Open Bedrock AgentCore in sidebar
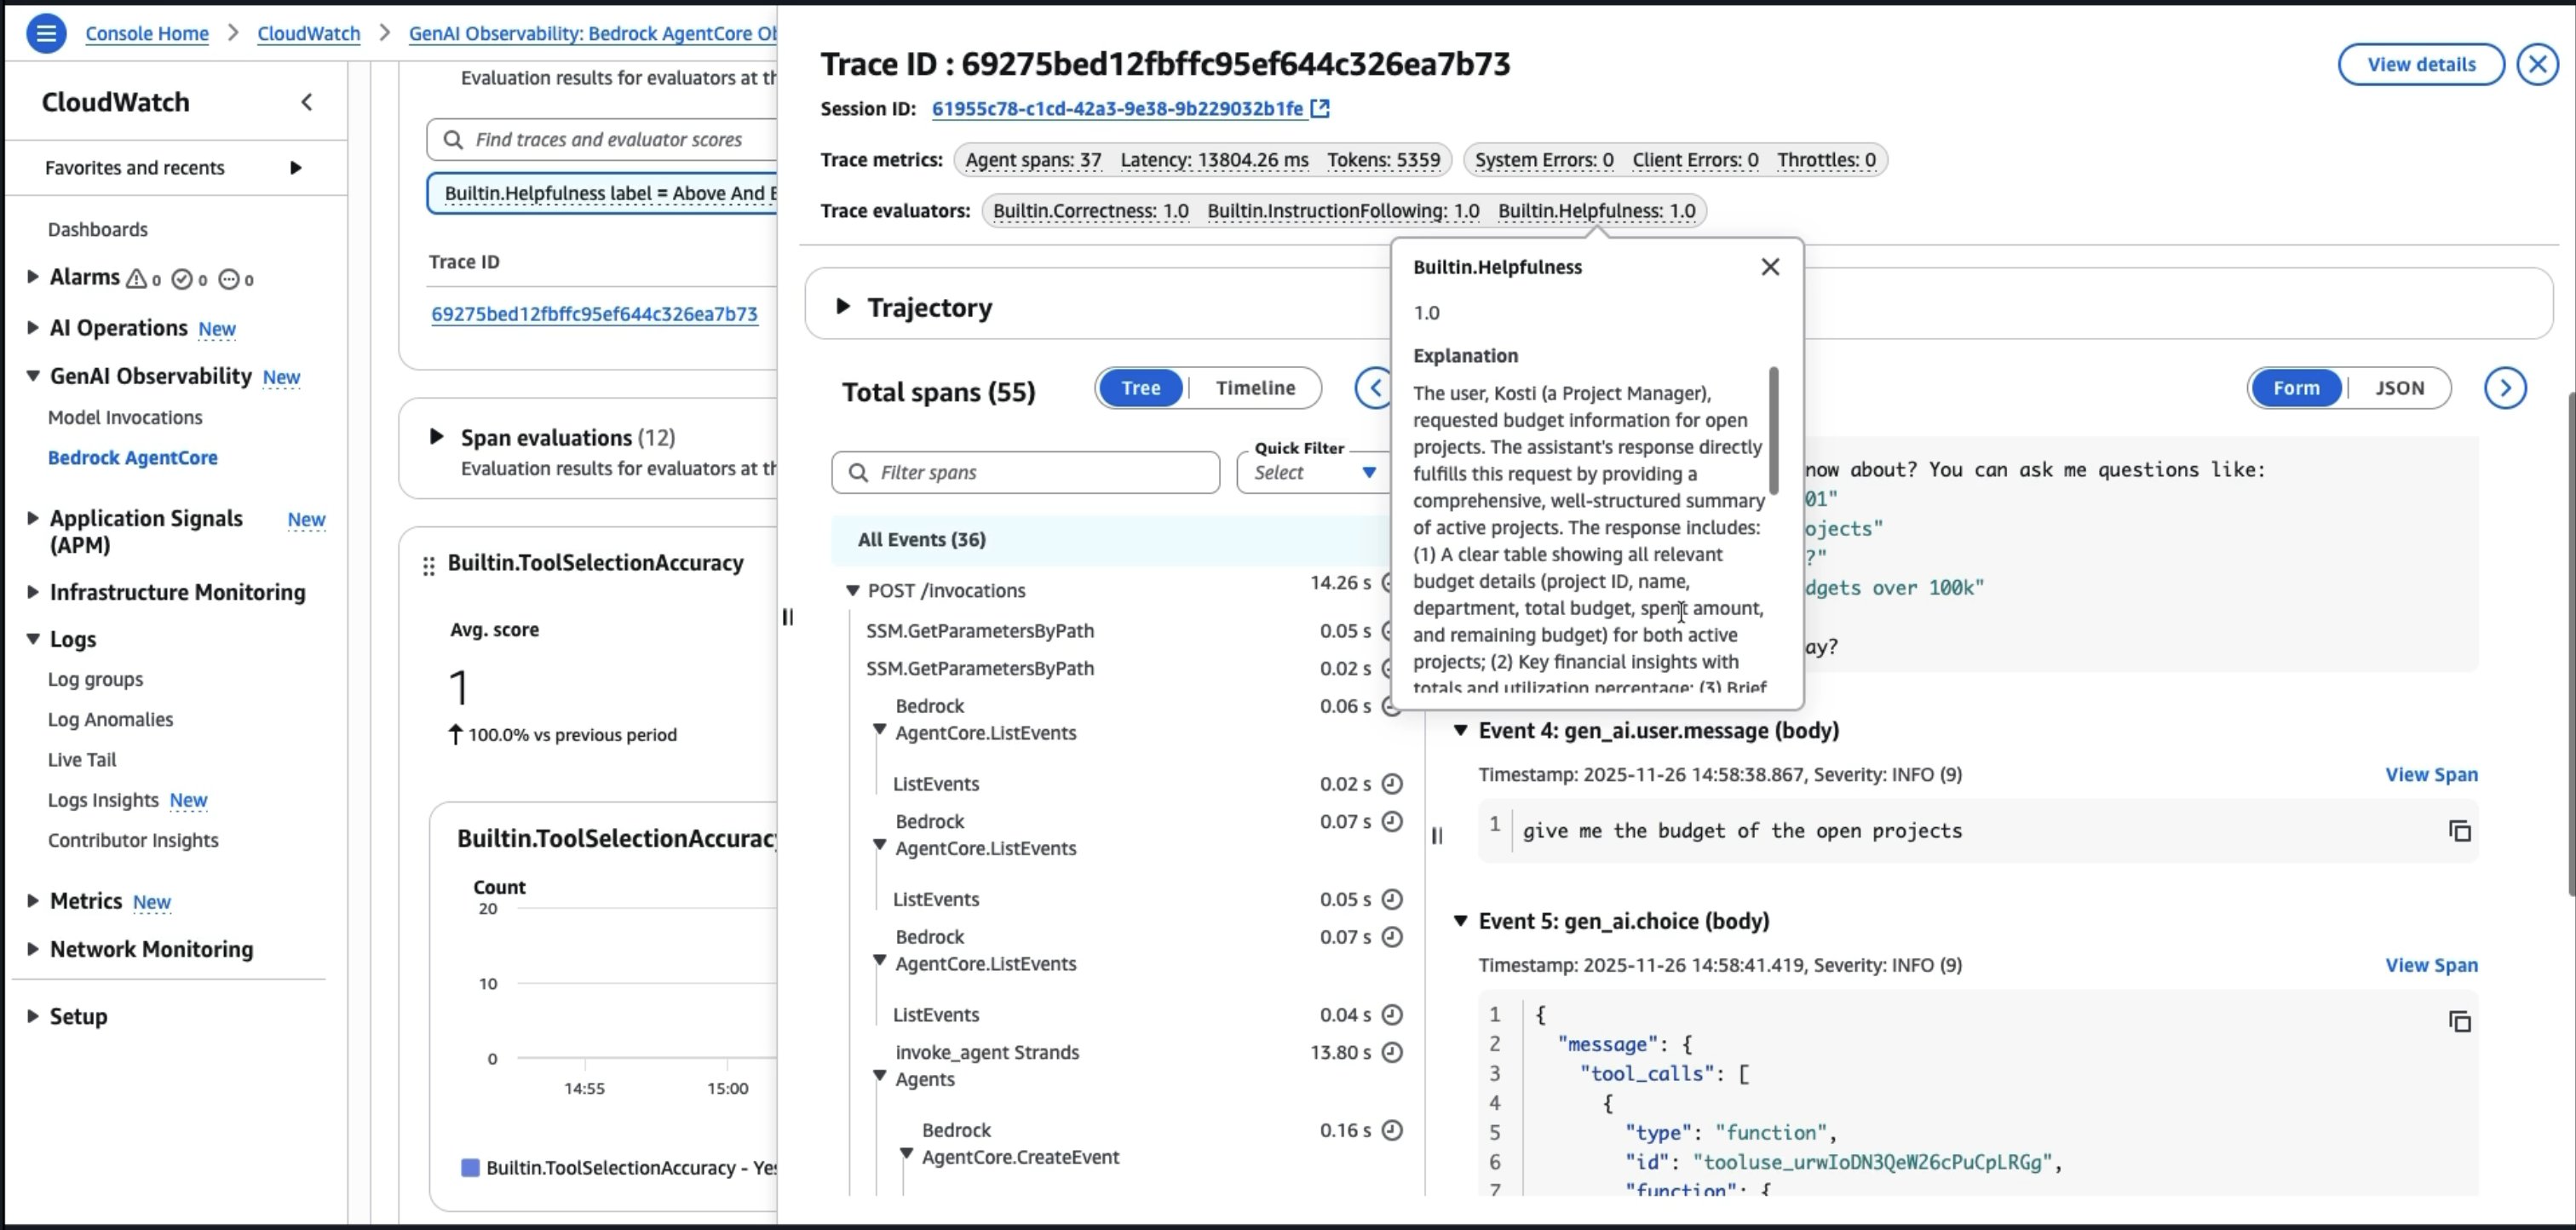This screenshot has height=1230, width=2576. [x=133, y=457]
